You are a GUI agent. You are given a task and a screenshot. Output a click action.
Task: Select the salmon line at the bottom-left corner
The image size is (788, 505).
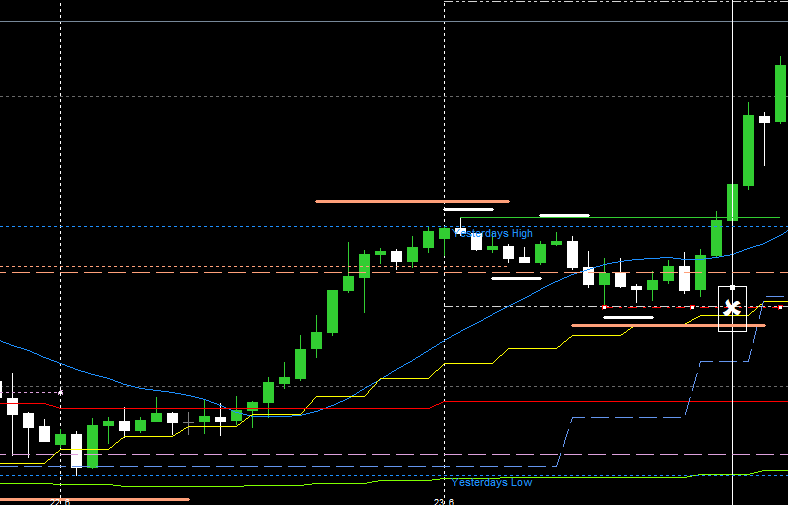(94, 499)
